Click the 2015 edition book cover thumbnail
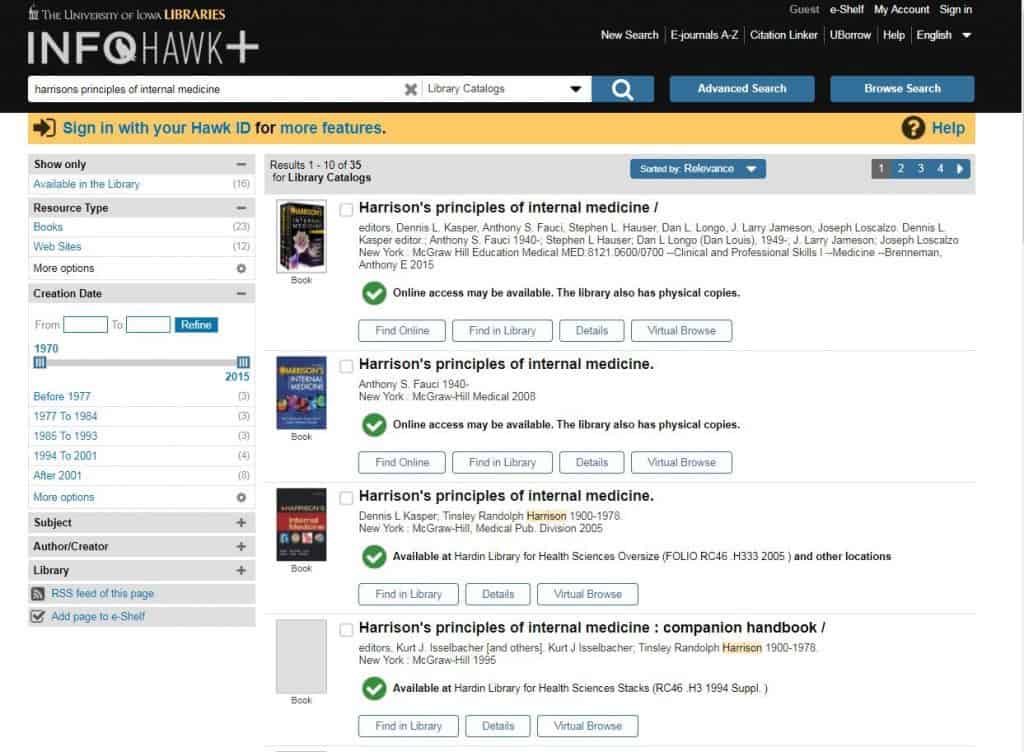 (x=301, y=236)
